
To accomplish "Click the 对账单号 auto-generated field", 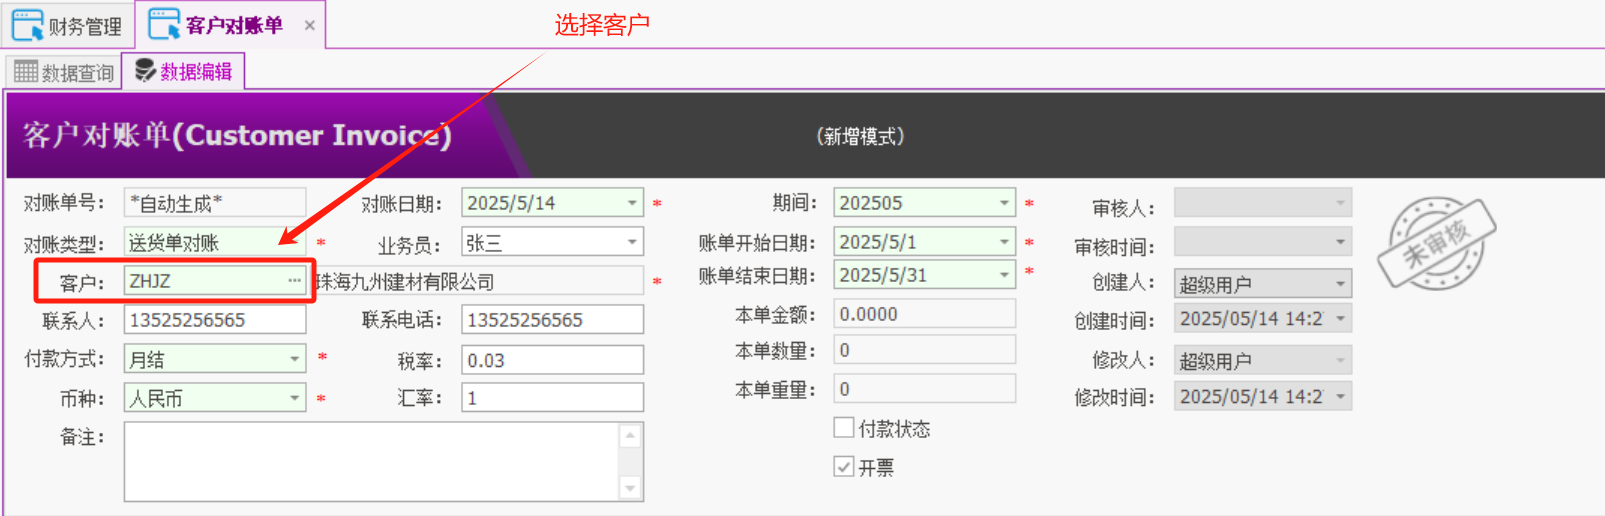I will [x=215, y=203].
